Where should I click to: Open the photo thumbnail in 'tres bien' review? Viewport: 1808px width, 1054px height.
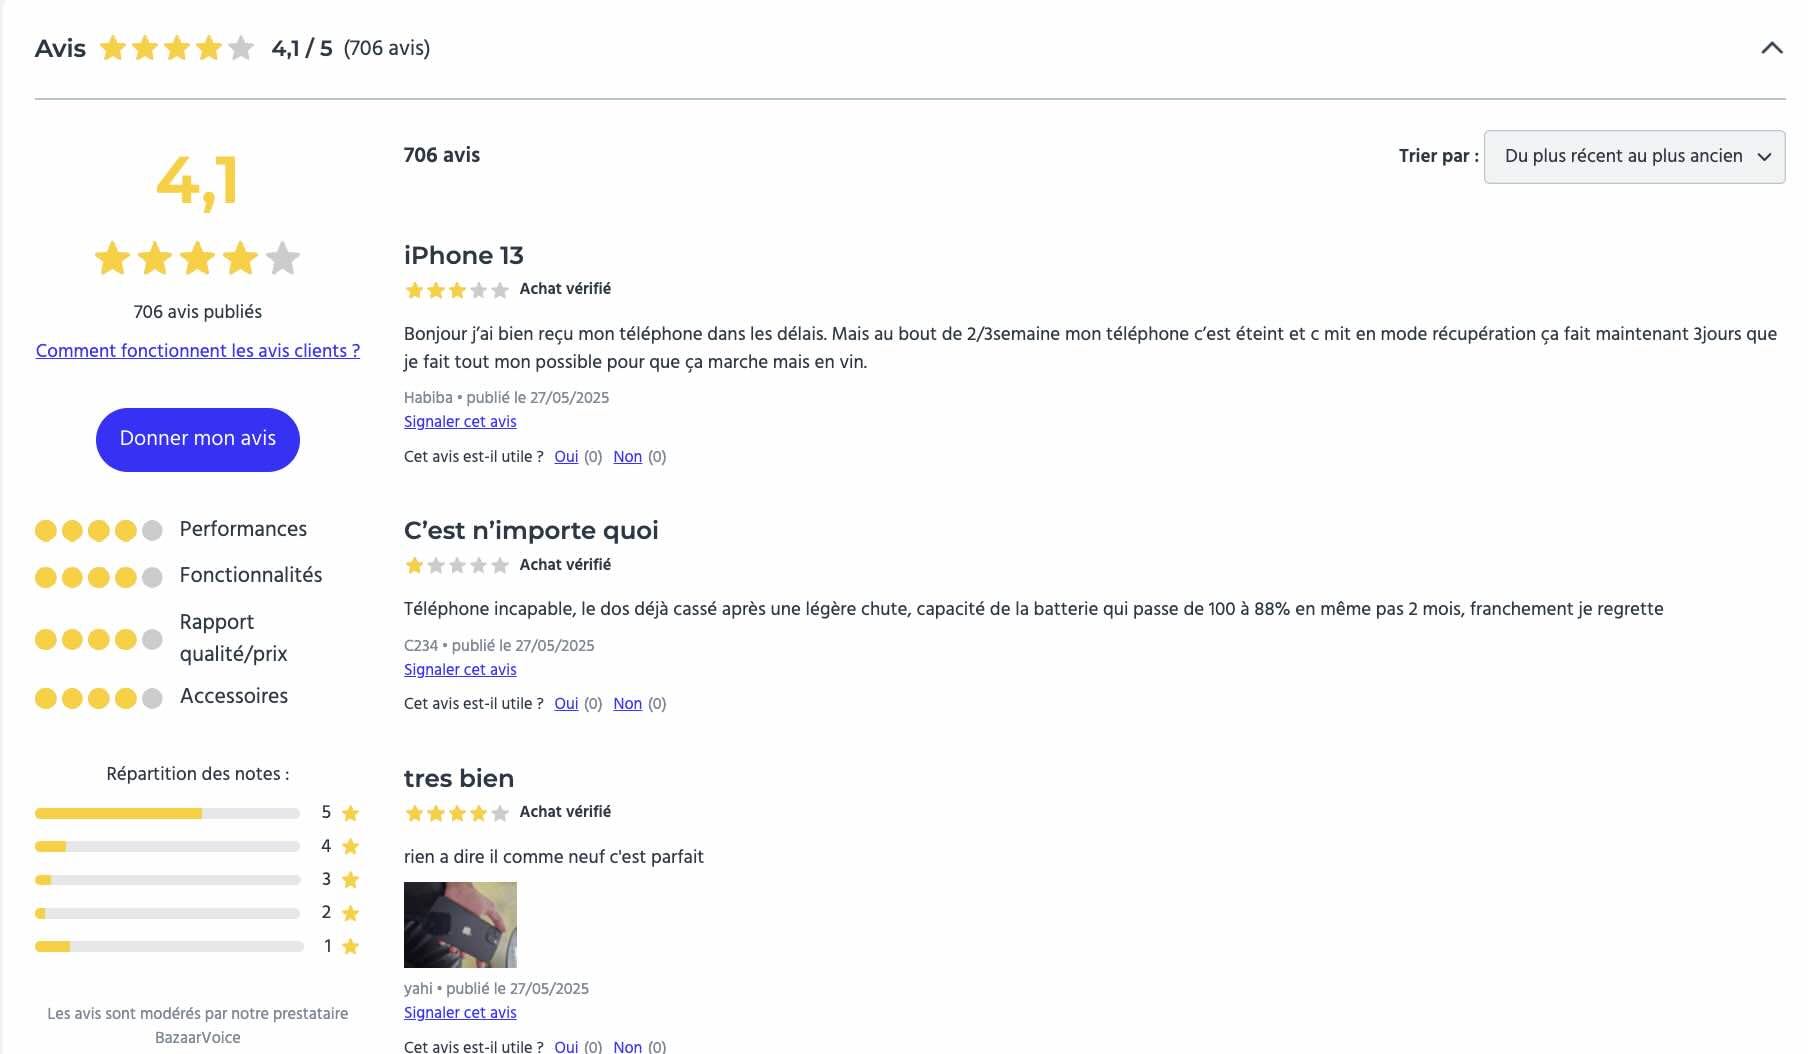(460, 925)
